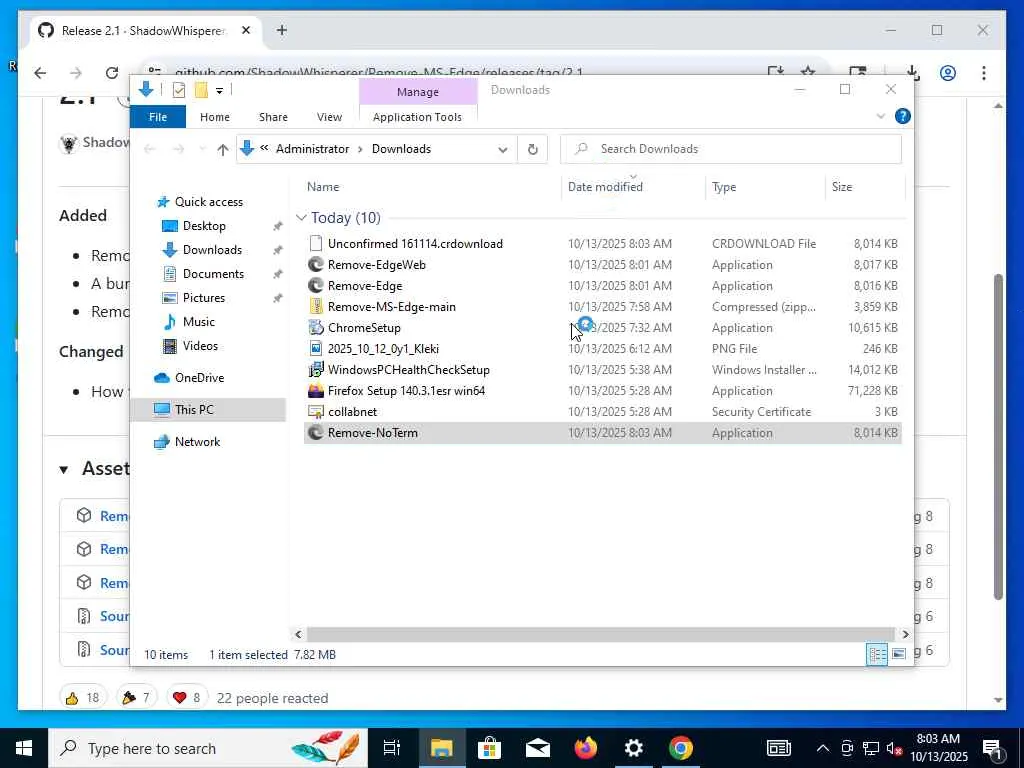Select the Manage contextual tab
1024x768 pixels.
point(418,92)
